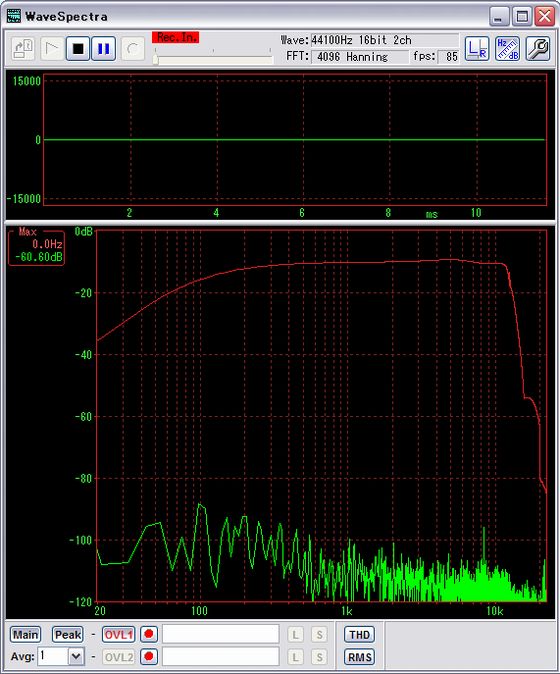Viewport: 560px width, 674px height.
Task: Click the Wave format field 44100Hz 16bit 2ch
Action: pyautogui.click(x=384, y=40)
